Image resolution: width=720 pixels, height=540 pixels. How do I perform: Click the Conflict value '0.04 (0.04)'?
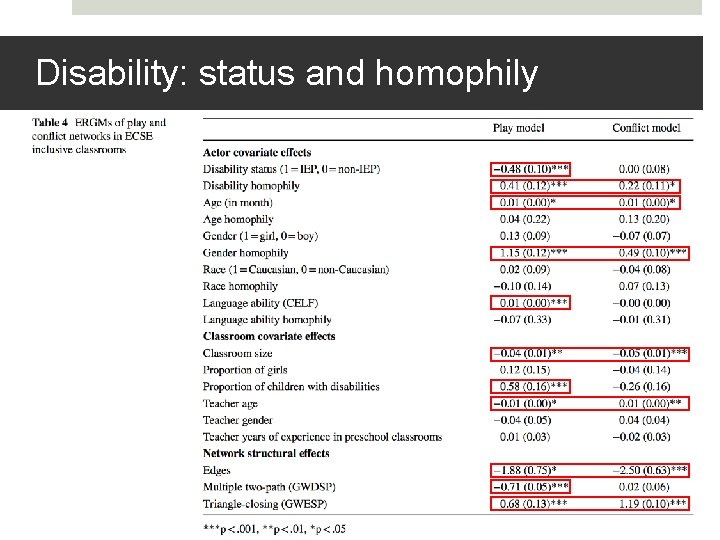point(644,420)
